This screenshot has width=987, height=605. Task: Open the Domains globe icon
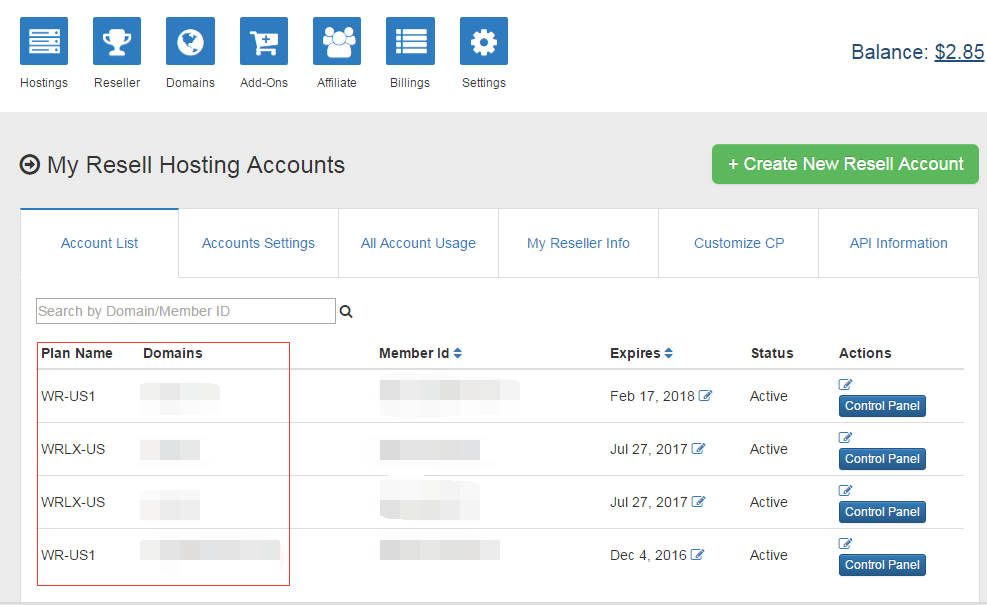point(190,42)
